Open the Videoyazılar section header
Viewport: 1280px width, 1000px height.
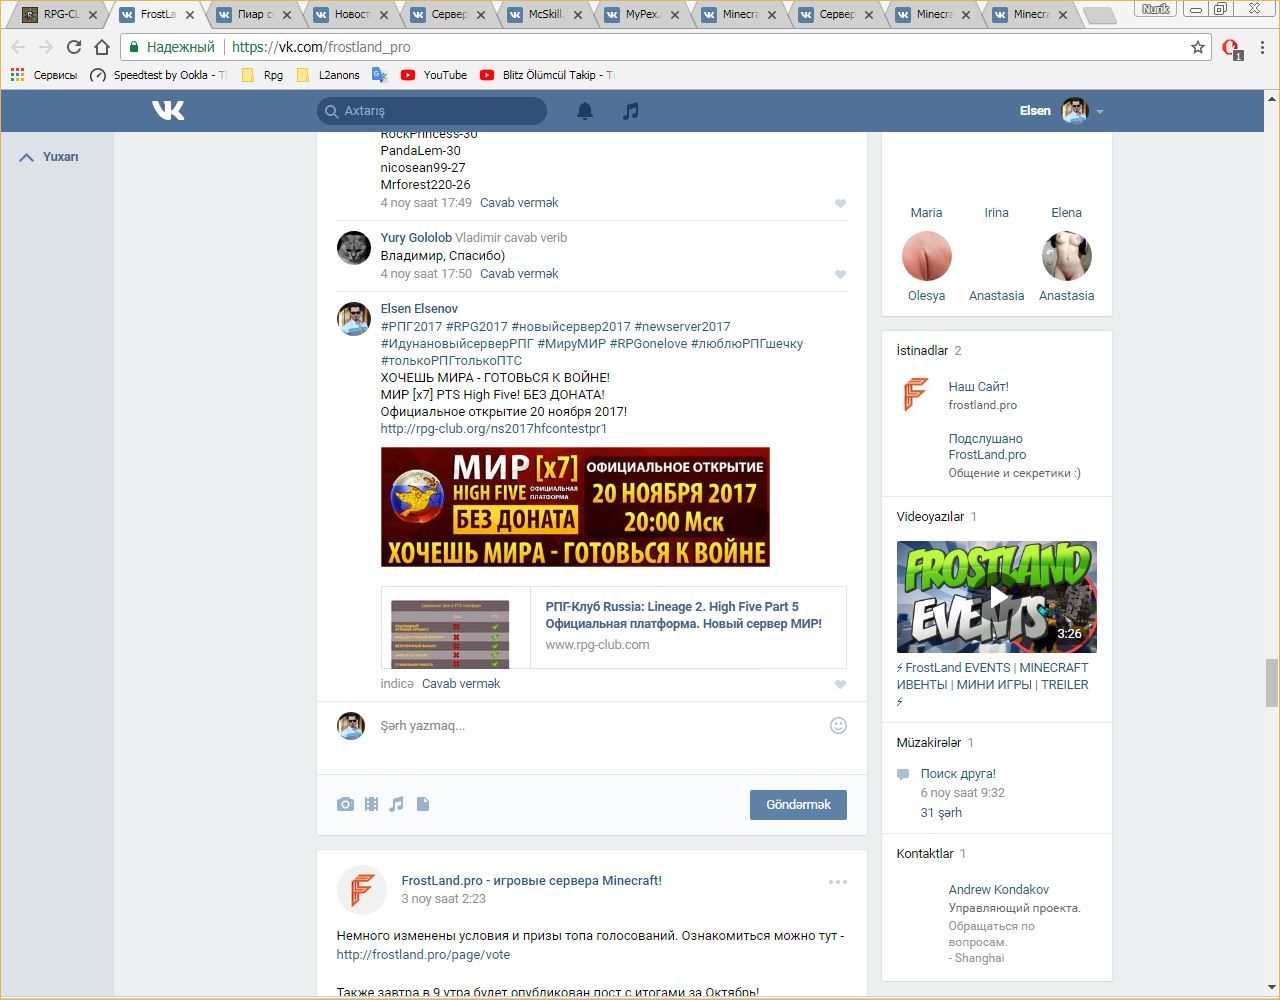[x=930, y=516]
